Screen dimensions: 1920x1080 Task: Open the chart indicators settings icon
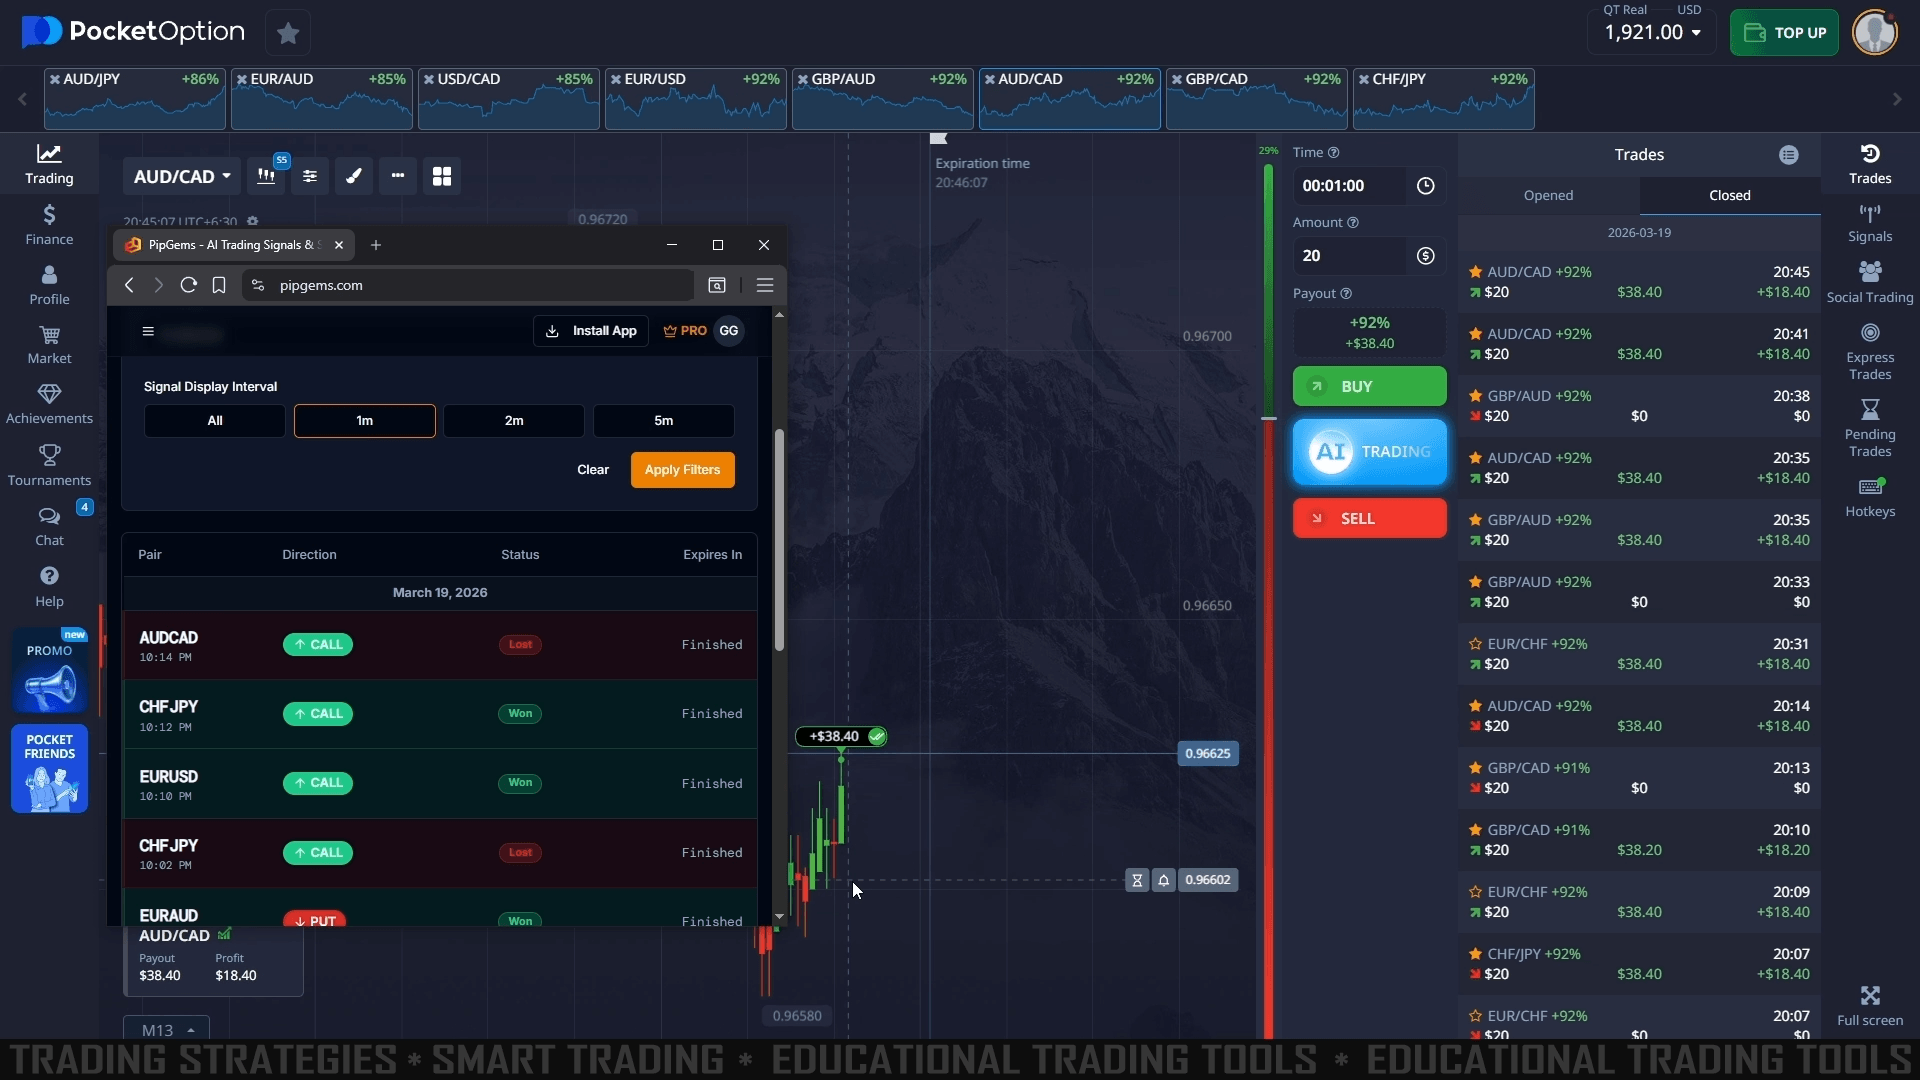point(310,176)
